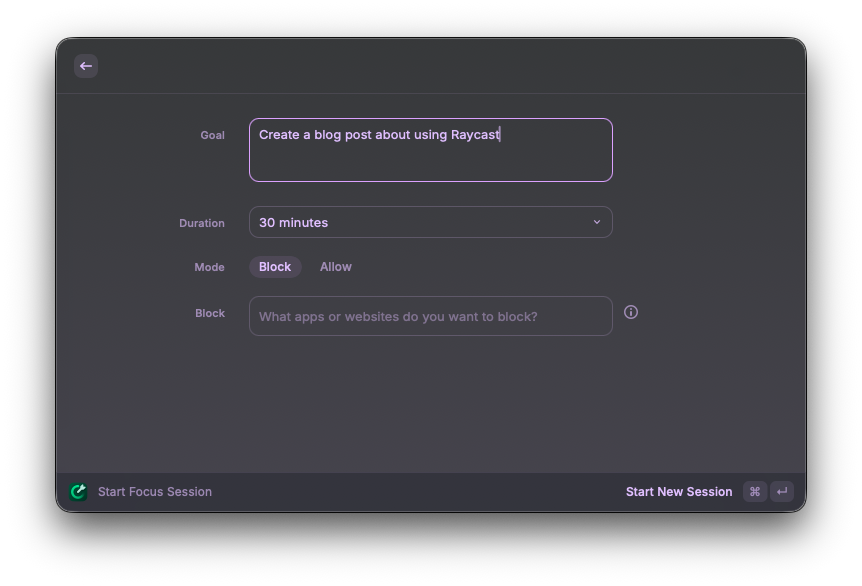Click the "30 minutes" selected value
Viewport: 862px width, 586px height.
coord(293,222)
